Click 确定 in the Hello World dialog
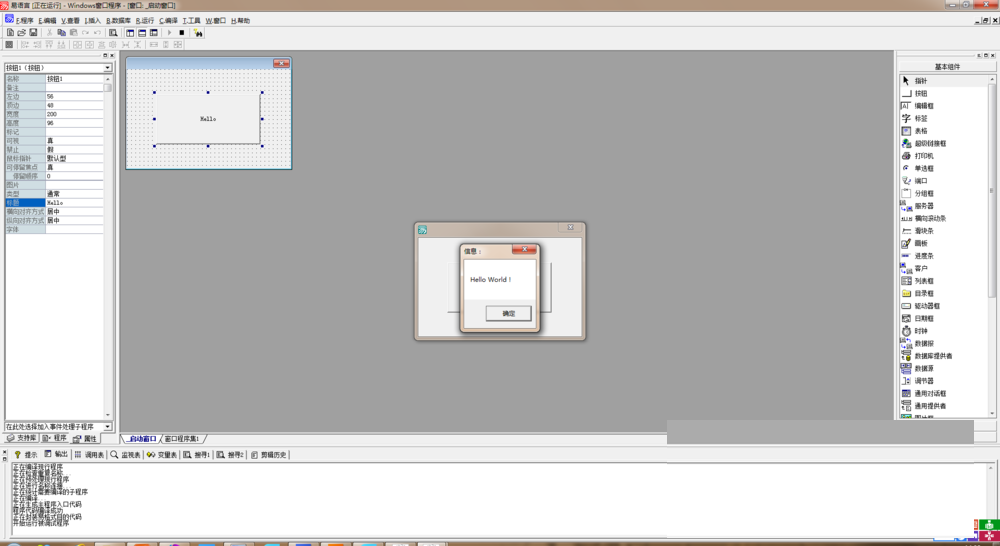Viewport: 1000px width, 546px height. pos(508,313)
